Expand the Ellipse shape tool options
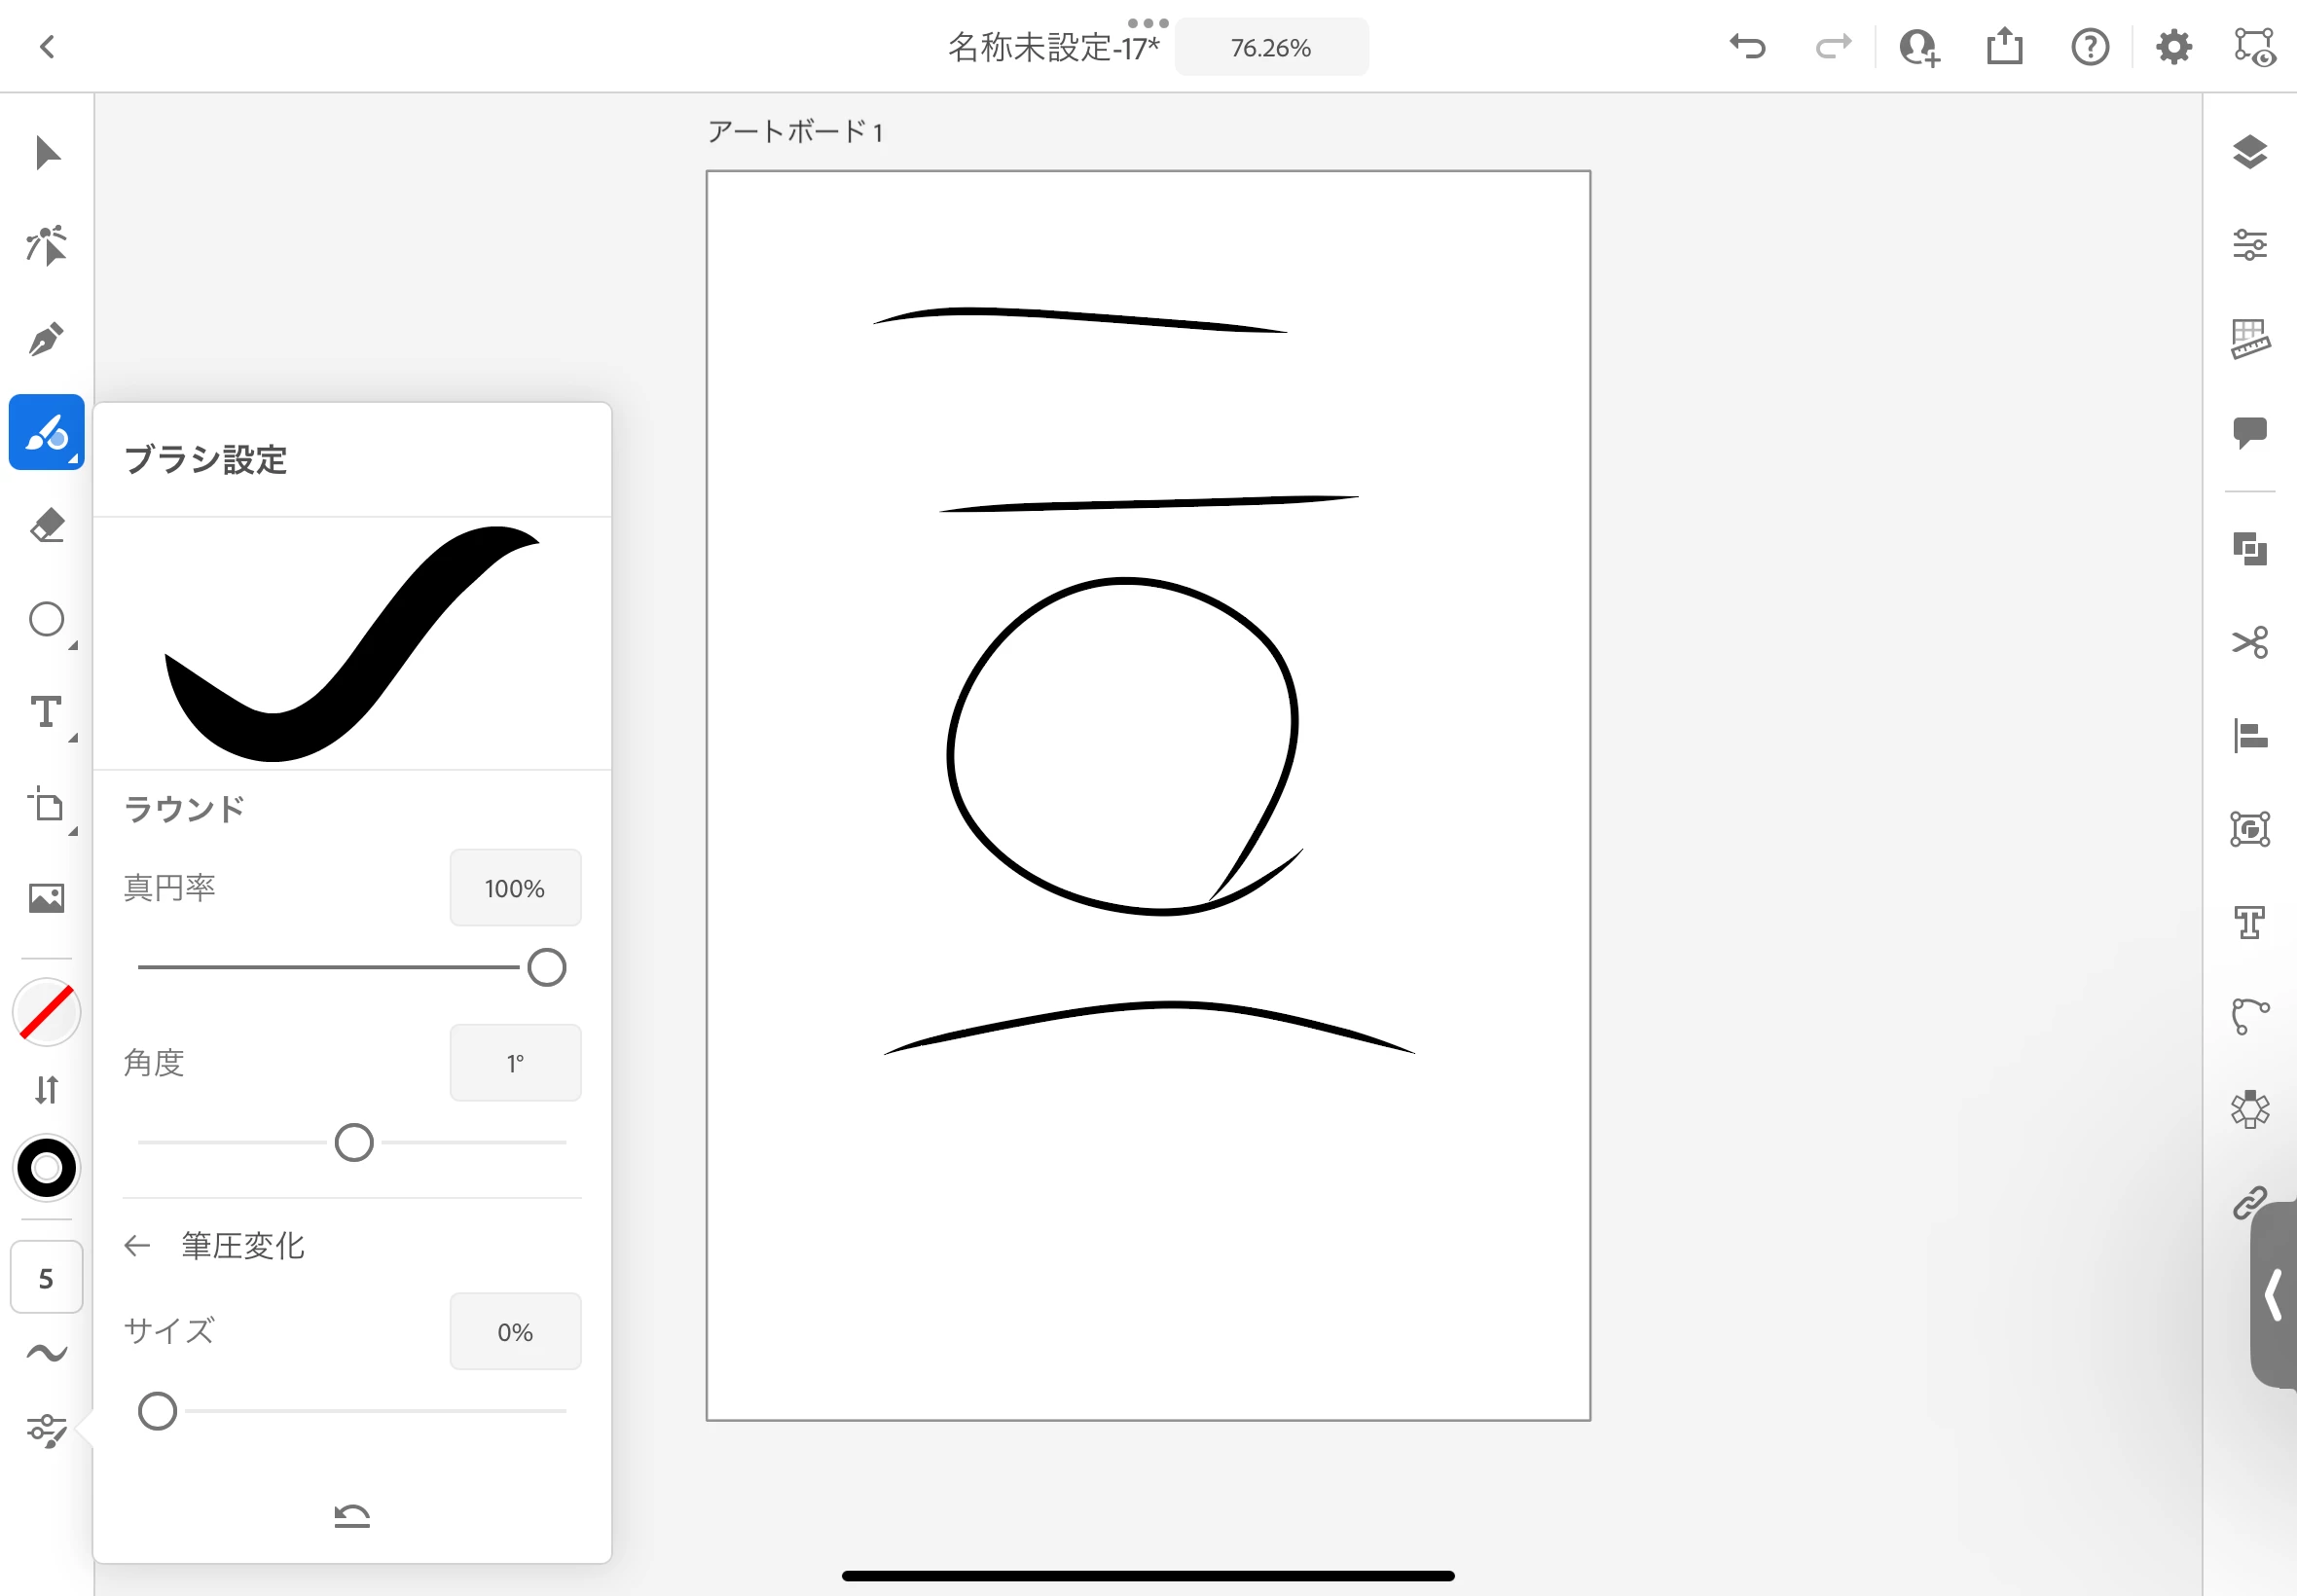The width and height of the screenshot is (2297, 1596). (x=72, y=646)
